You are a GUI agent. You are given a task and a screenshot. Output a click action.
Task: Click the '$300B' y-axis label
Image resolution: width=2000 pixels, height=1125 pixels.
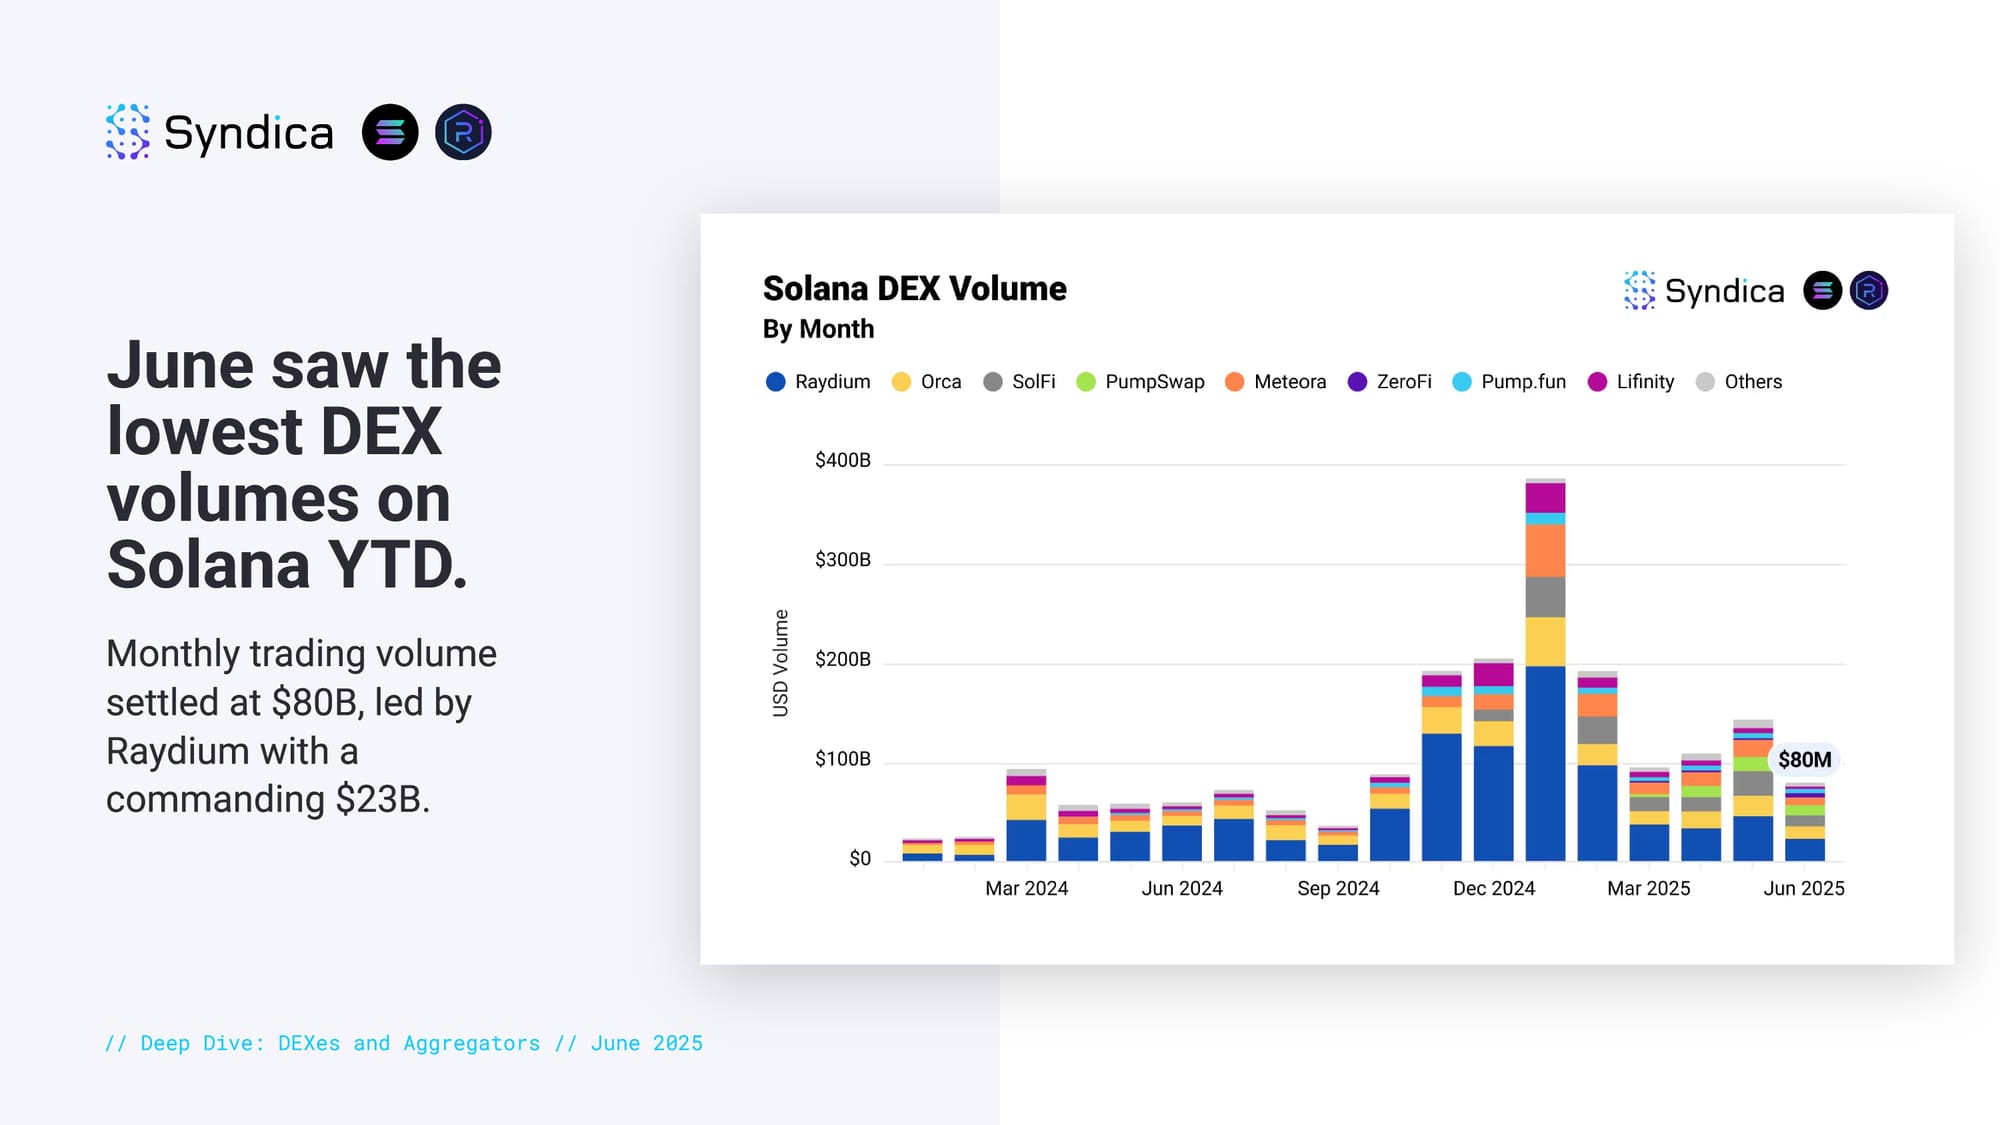[842, 560]
